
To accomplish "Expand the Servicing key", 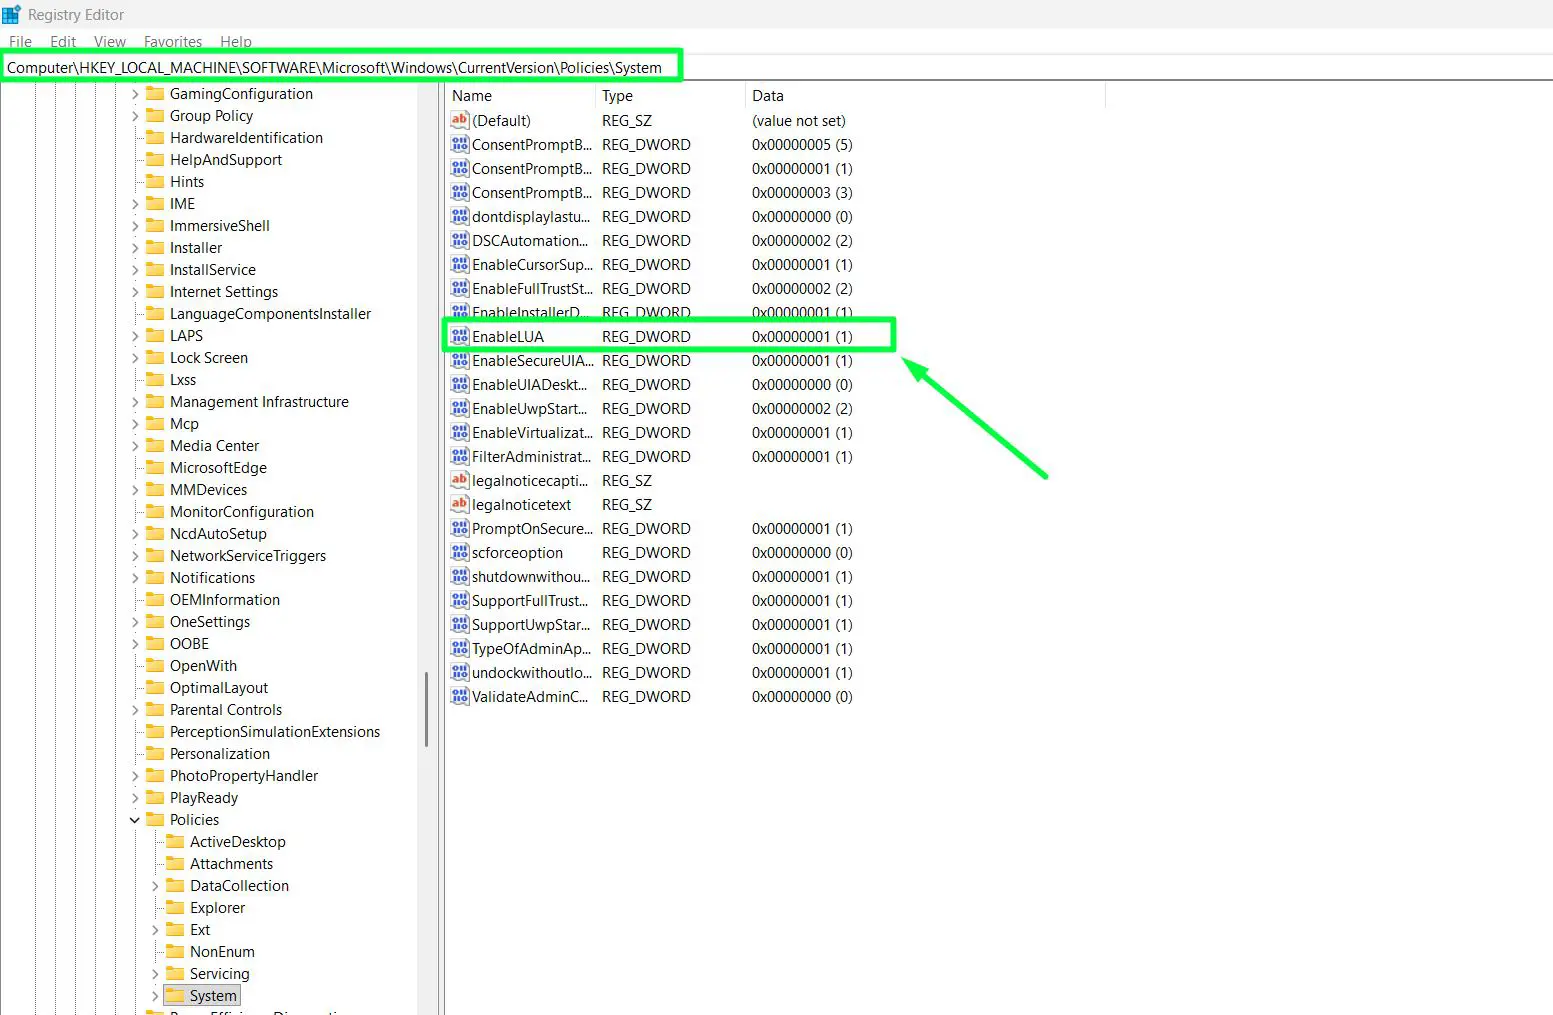I will pyautogui.click(x=154, y=973).
